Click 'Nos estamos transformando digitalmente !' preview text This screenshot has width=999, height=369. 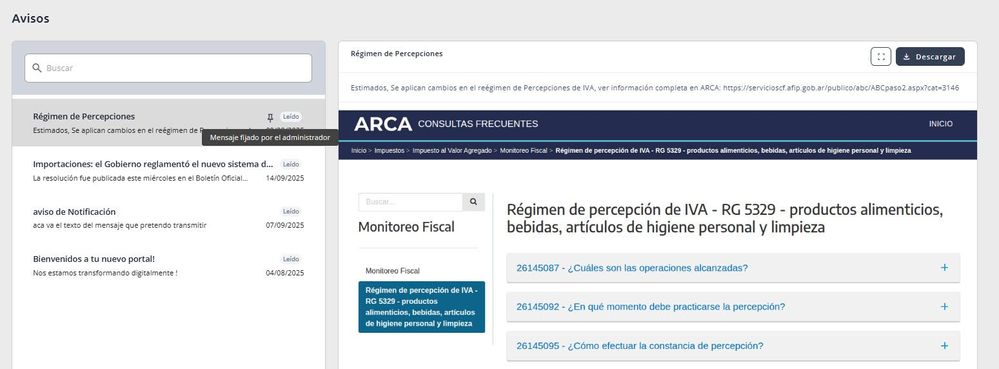coord(105,273)
